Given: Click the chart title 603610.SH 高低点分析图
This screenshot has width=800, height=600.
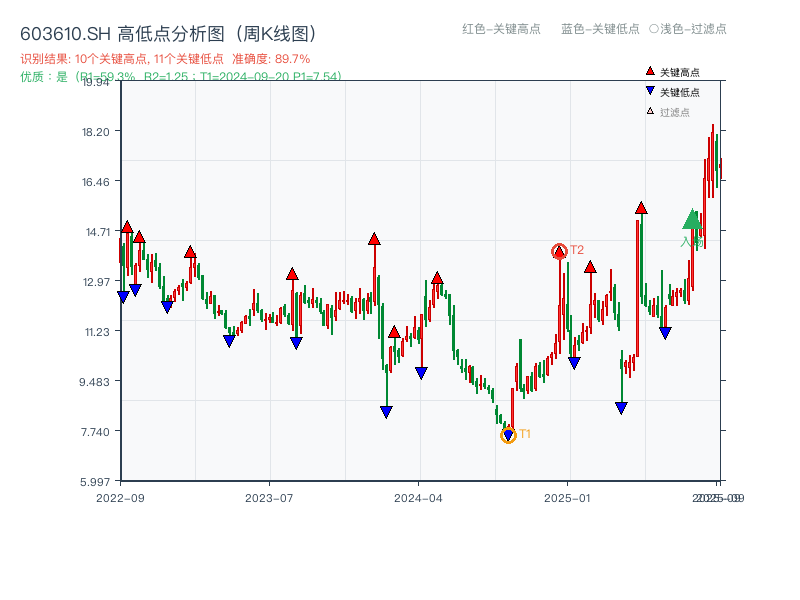Looking at the screenshot, I should (x=168, y=32).
